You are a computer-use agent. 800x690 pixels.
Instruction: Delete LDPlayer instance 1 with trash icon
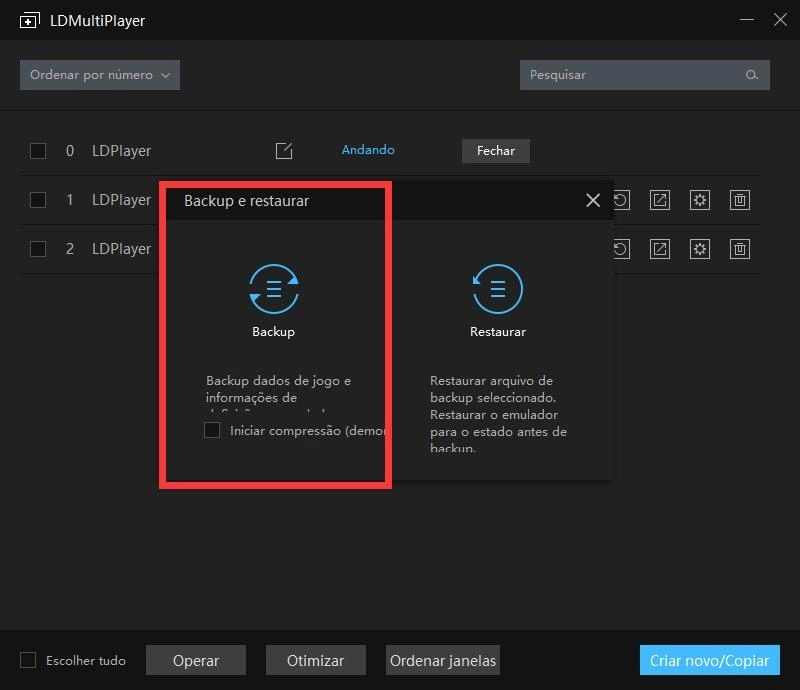[x=740, y=200]
